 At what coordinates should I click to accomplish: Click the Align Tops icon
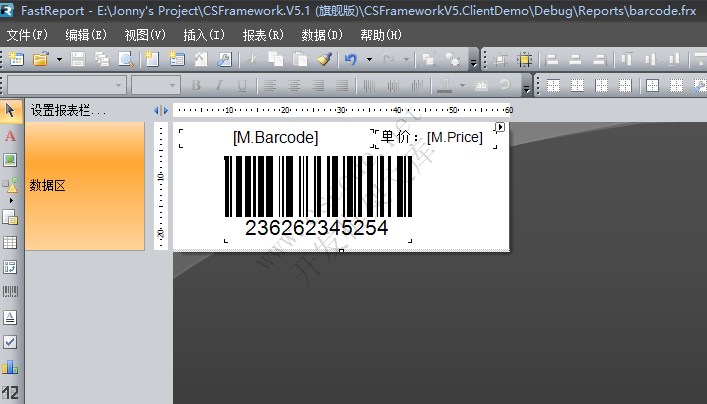point(627,59)
